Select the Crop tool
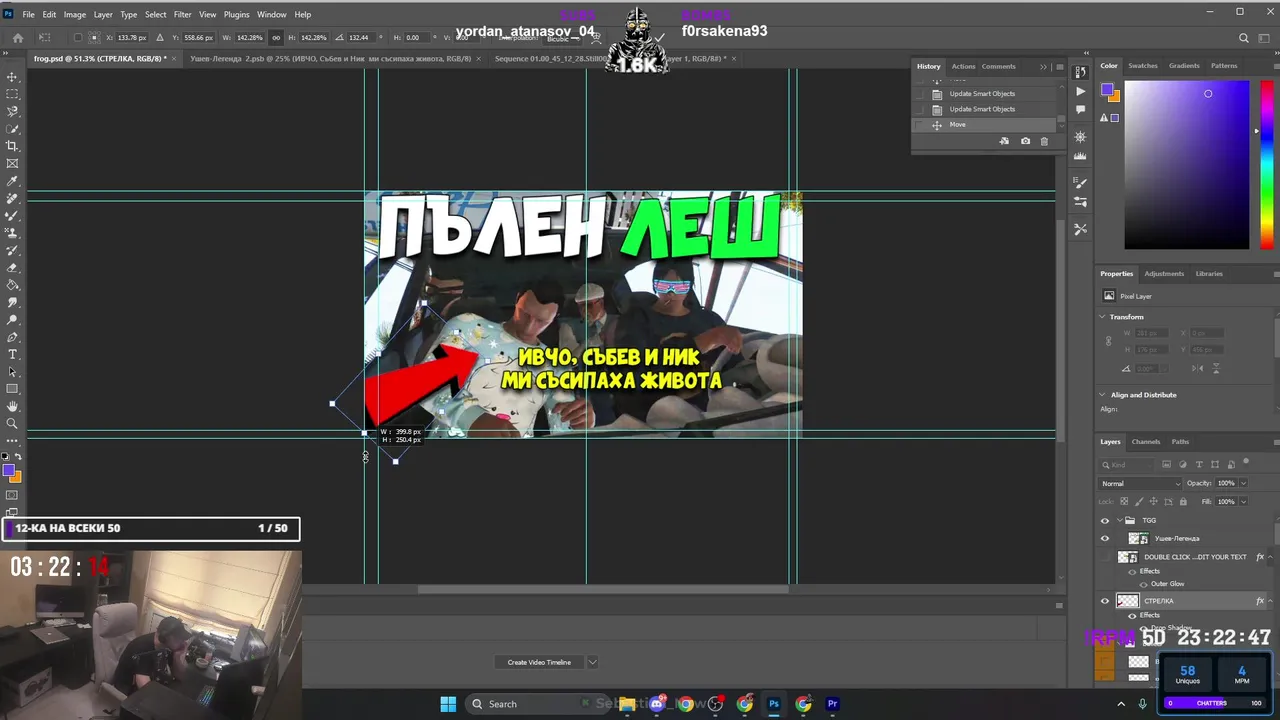The image size is (1280, 720). tap(12, 146)
